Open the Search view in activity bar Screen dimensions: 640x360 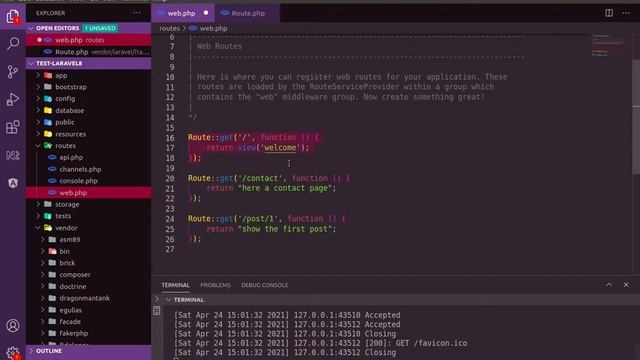13,43
